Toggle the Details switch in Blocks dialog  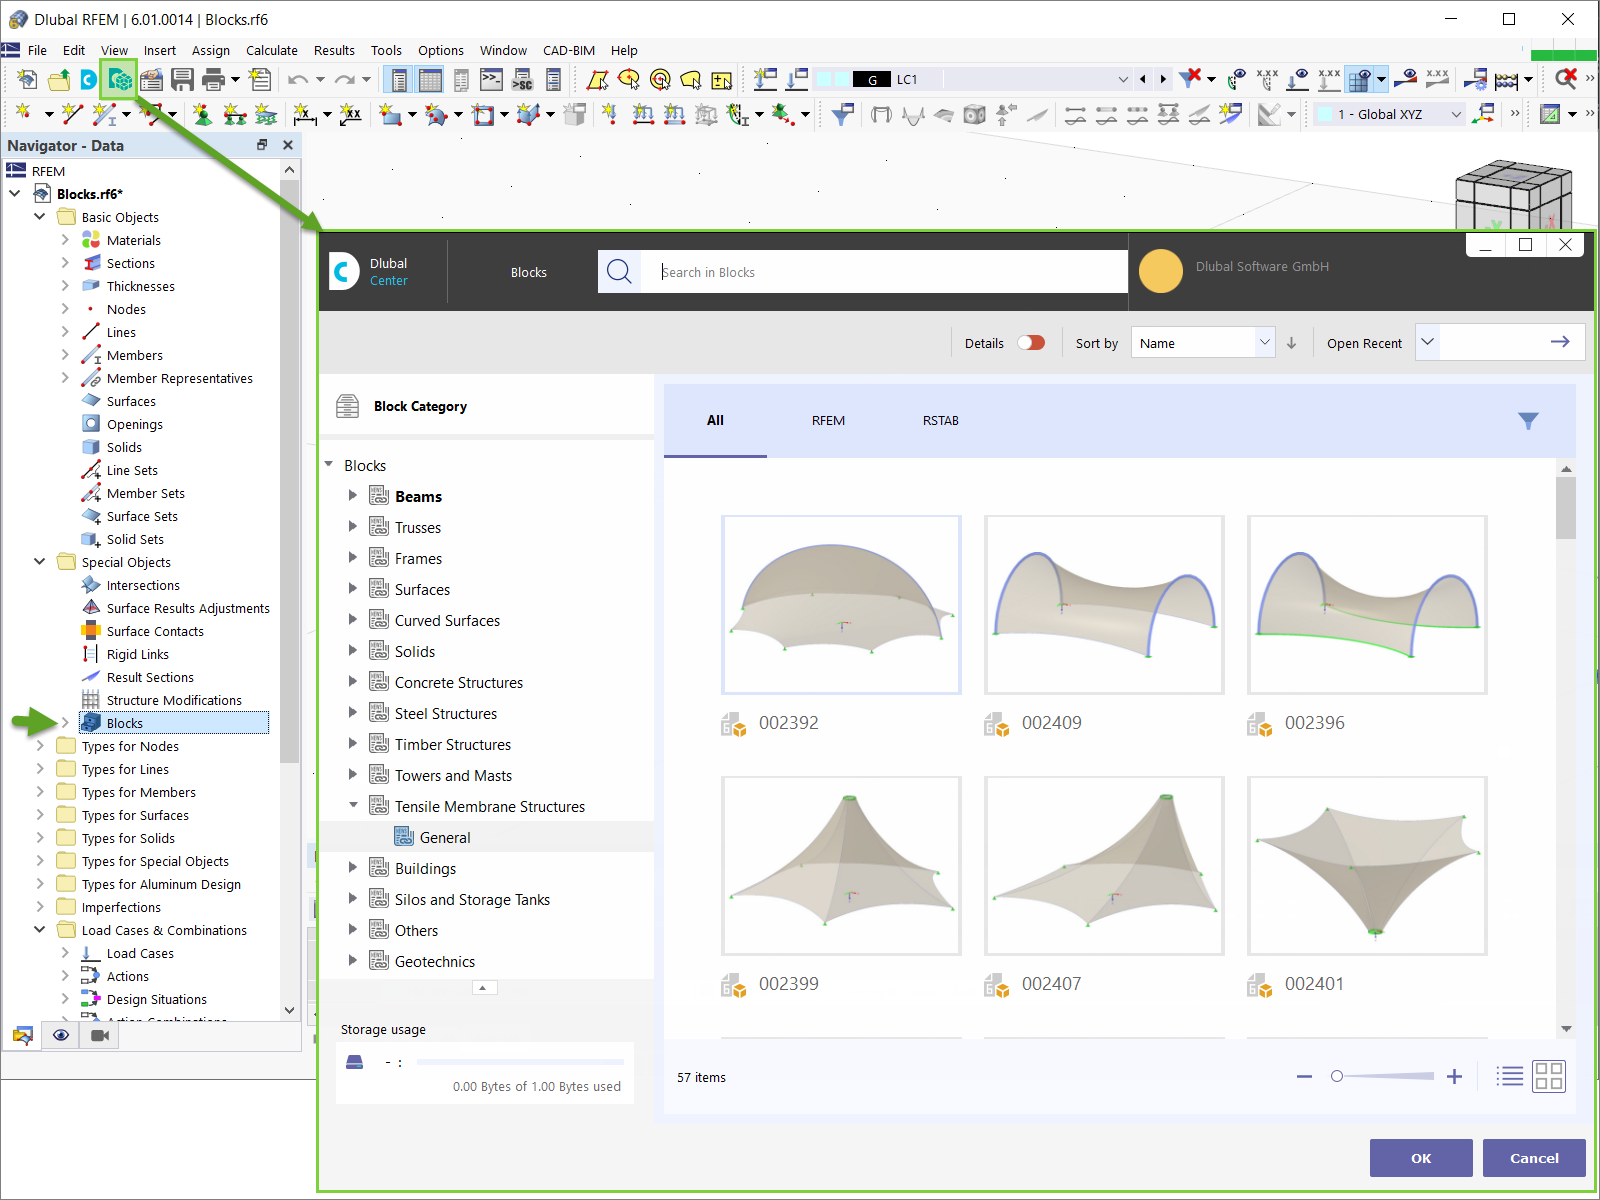[1032, 342]
